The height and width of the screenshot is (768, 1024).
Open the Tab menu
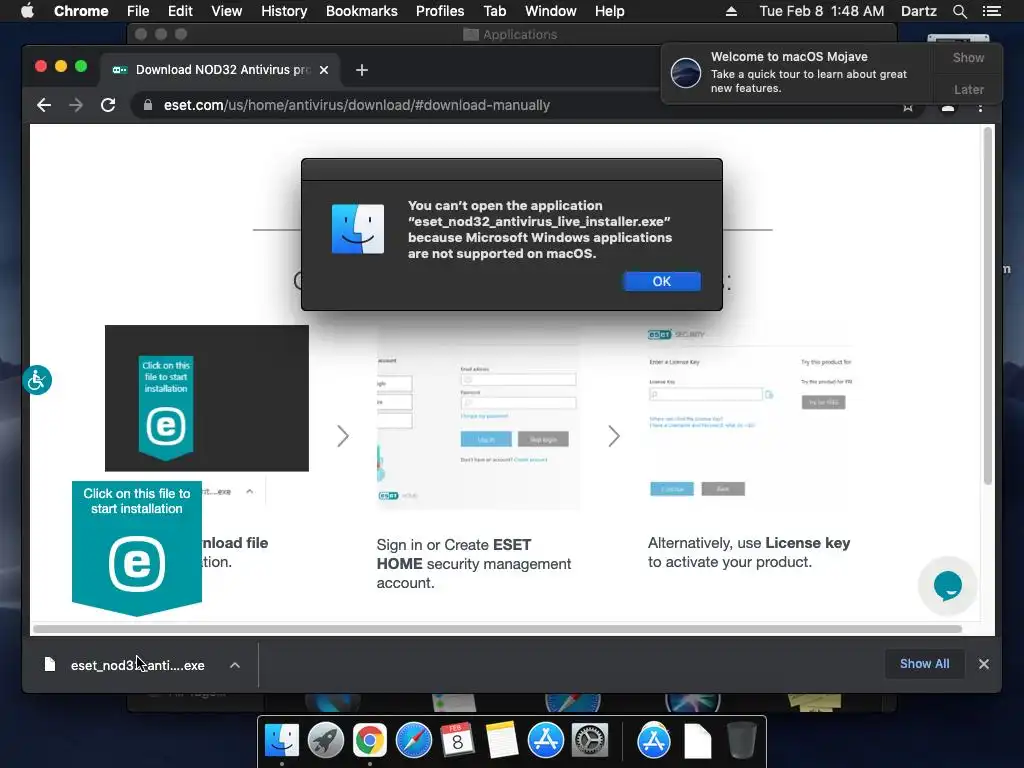click(x=494, y=11)
